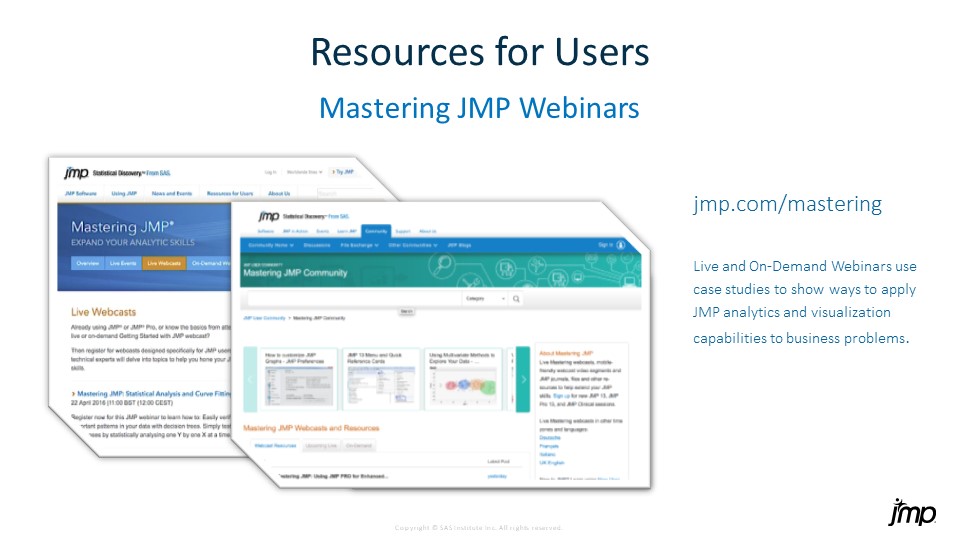The height and width of the screenshot is (540, 960).
Task: Expand the Community Home dropdown menu
Action: click(x=271, y=245)
